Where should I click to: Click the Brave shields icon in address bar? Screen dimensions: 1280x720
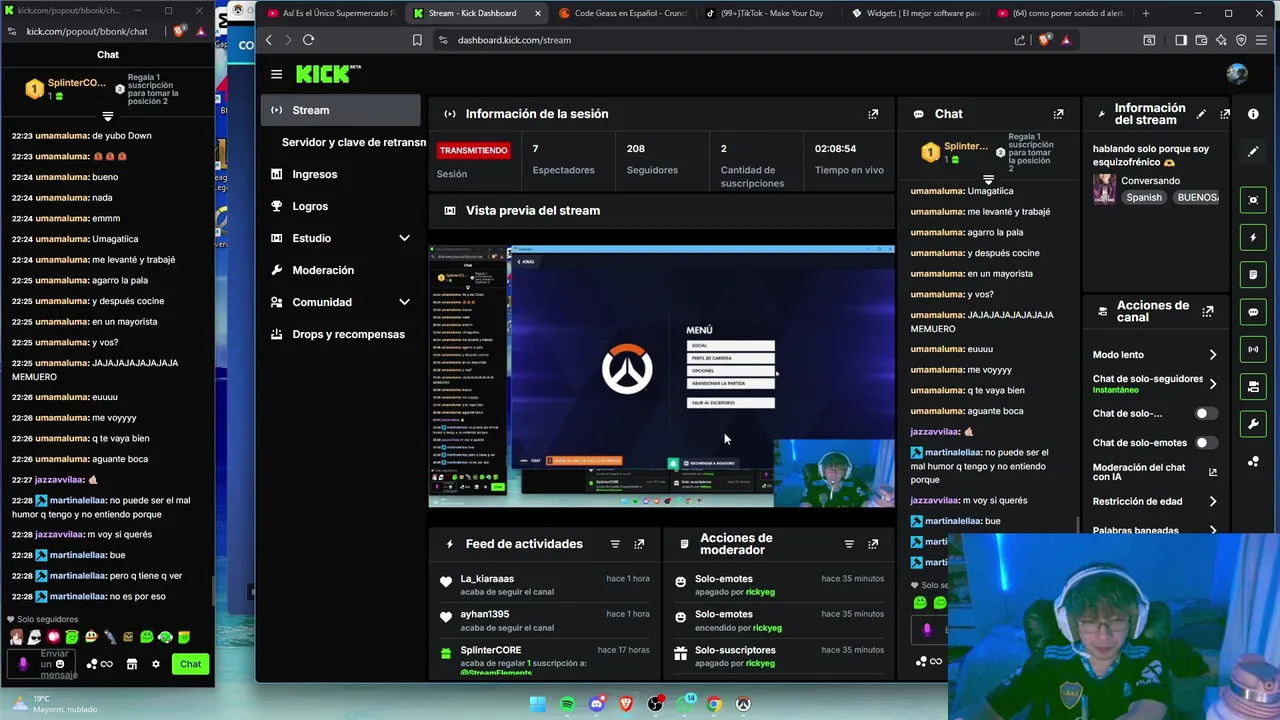pos(1045,40)
